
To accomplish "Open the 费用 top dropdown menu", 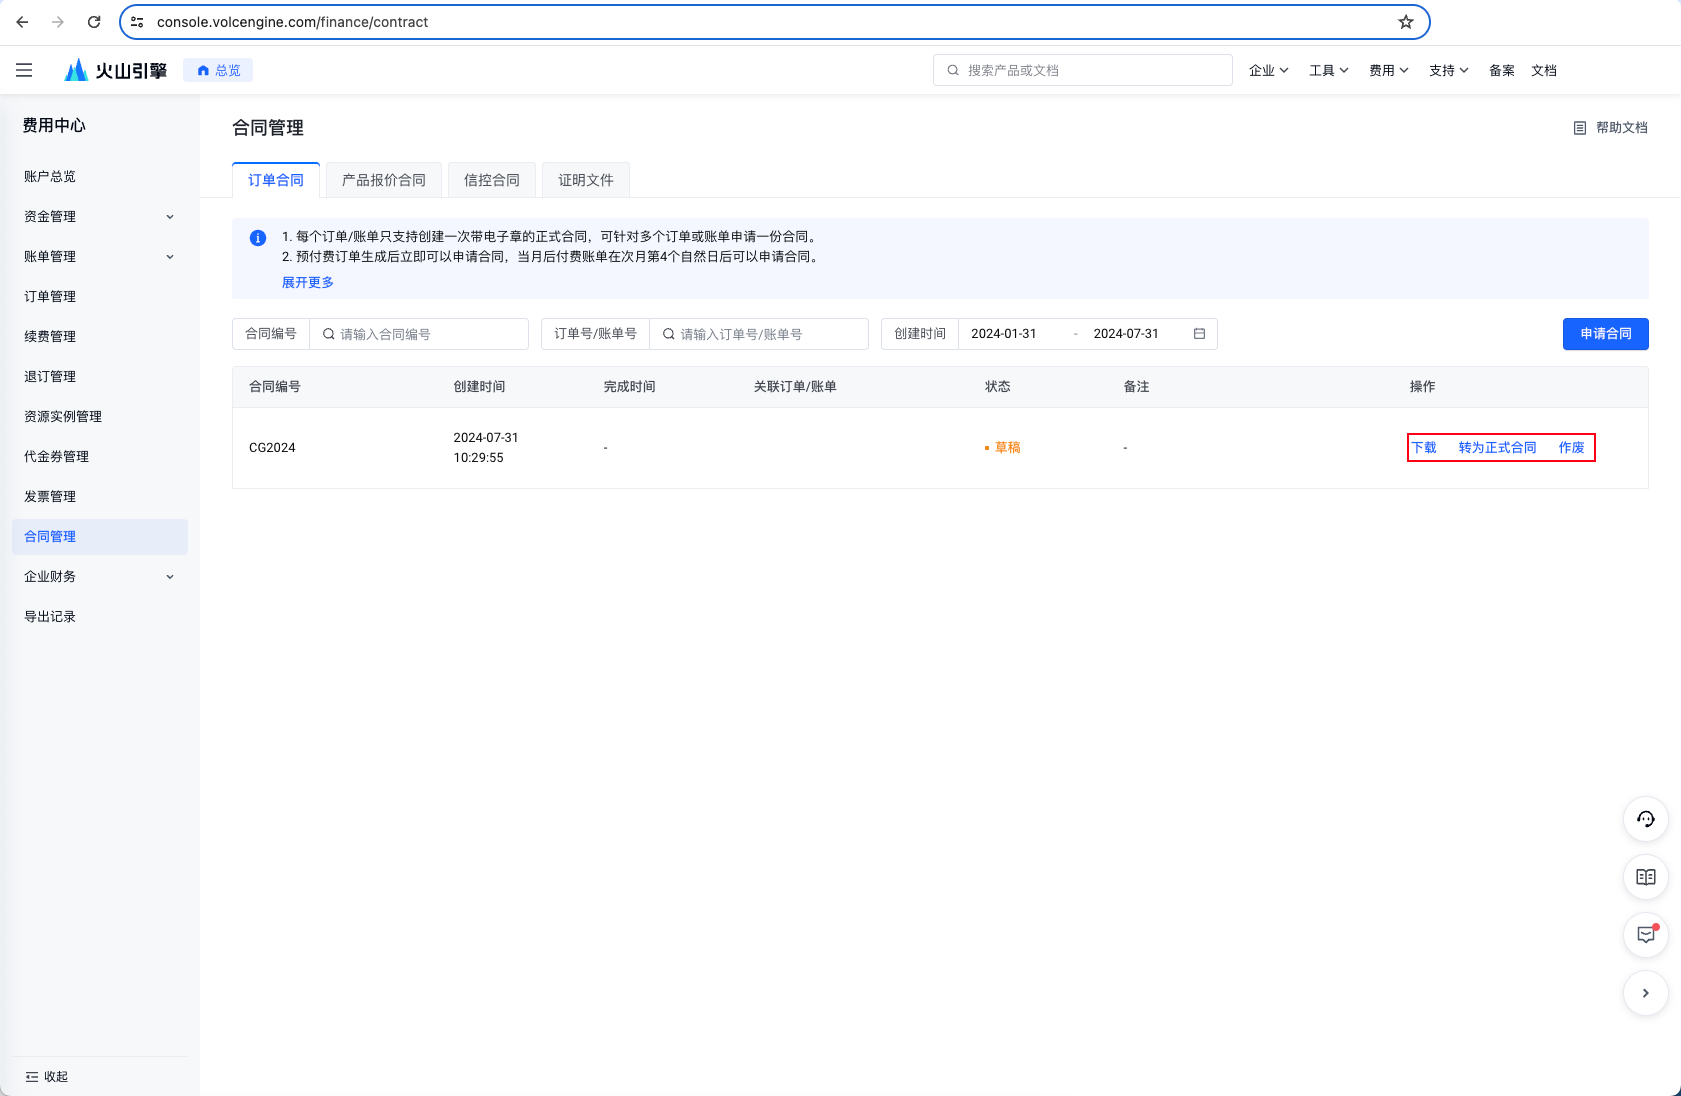I will (x=1388, y=70).
